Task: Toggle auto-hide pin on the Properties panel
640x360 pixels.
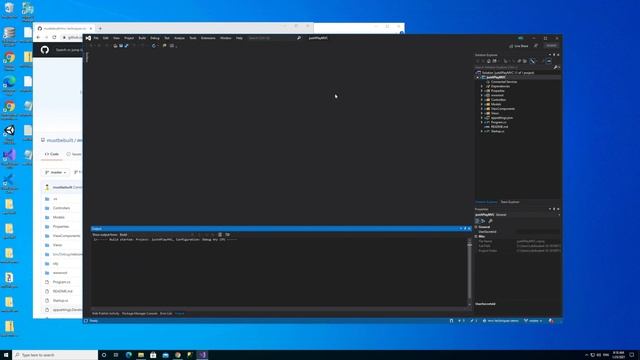Action: coord(554,209)
